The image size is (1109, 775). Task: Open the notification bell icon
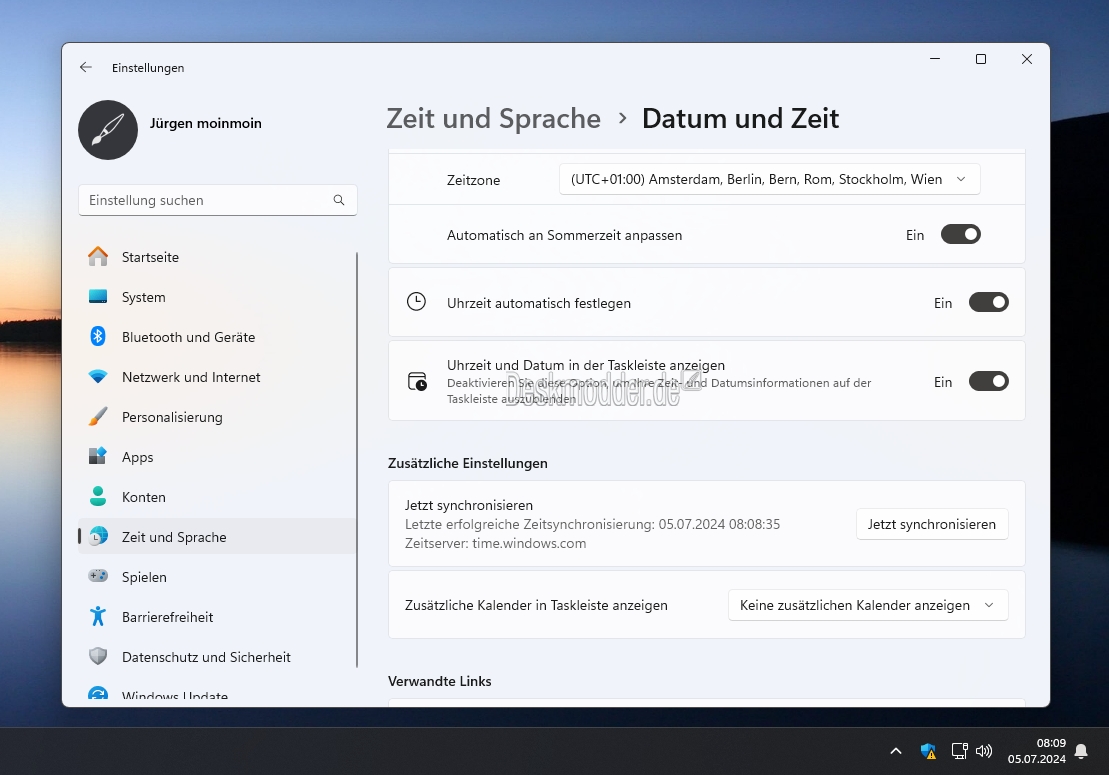click(x=1081, y=751)
